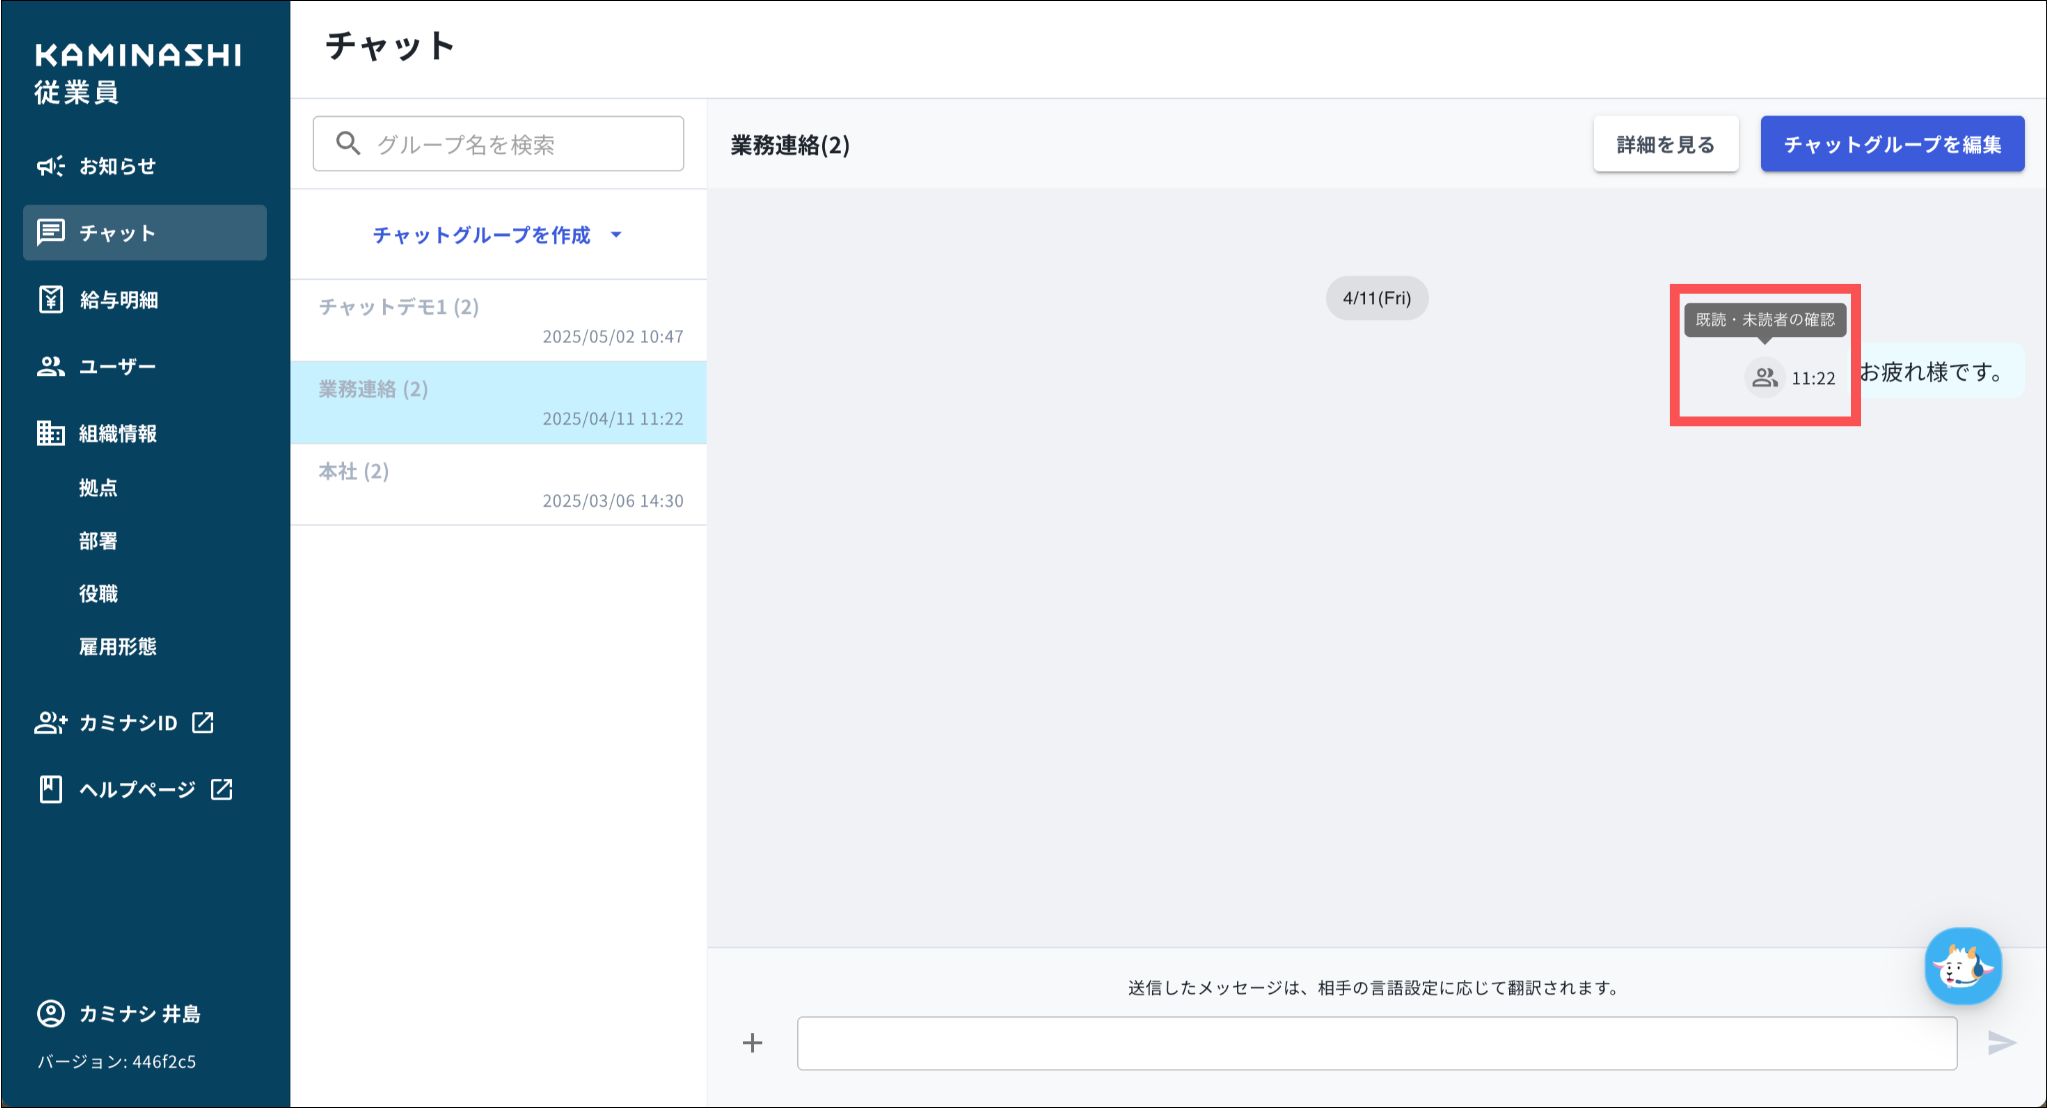The height and width of the screenshot is (1108, 2048).
Task: Open 組織情報 section in sidebar
Action: click(117, 434)
